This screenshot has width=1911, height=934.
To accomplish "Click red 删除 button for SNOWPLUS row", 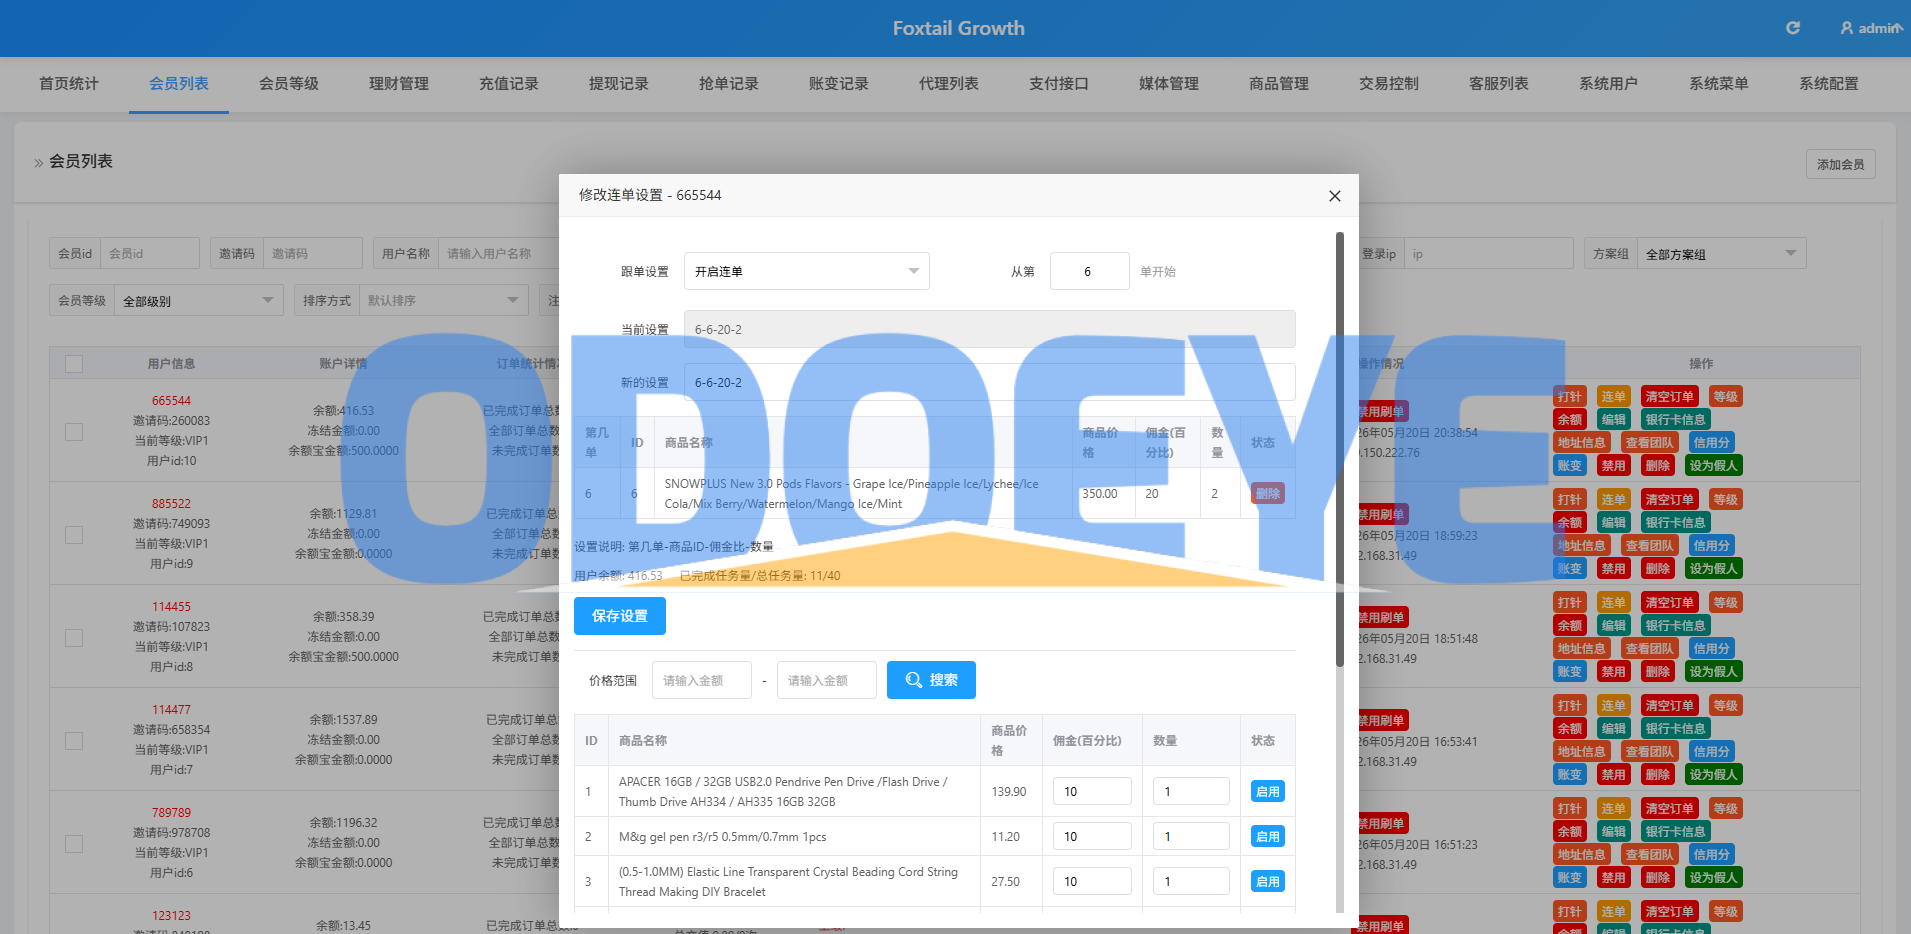I will coord(1267,493).
